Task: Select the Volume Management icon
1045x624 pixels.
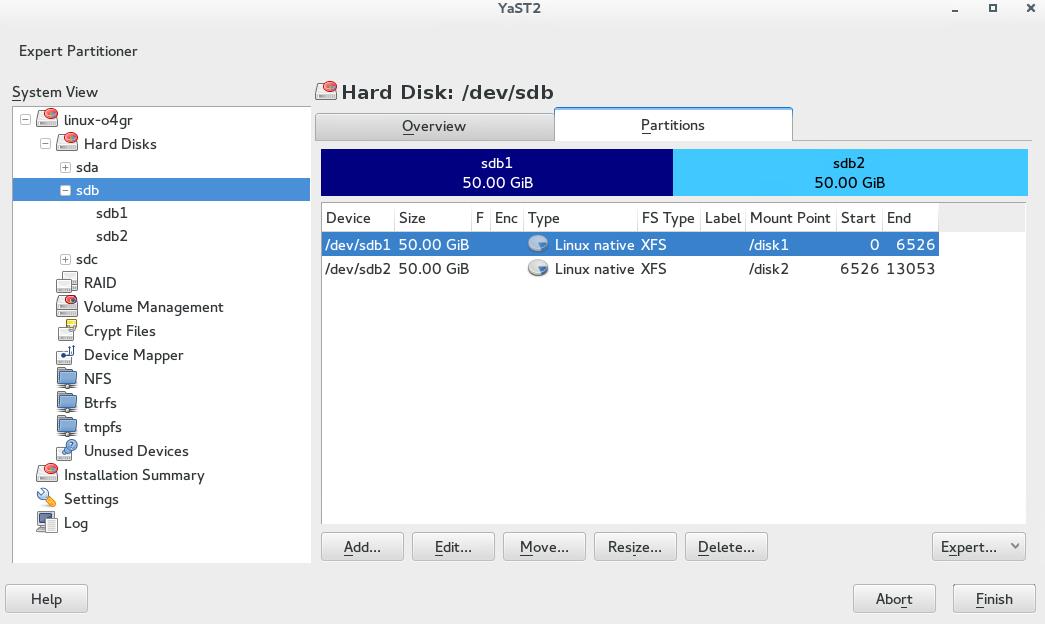Action: pos(66,307)
